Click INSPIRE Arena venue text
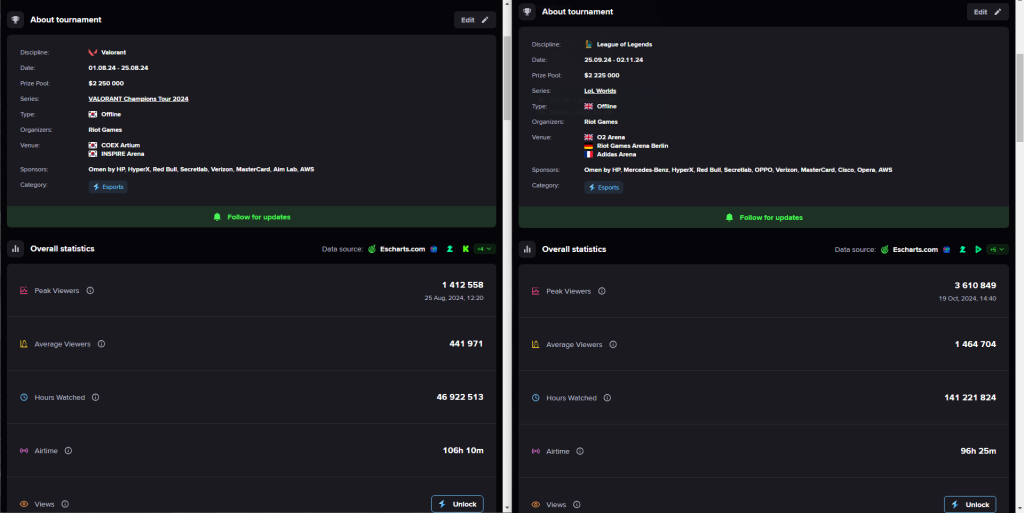The image size is (1024, 513). click(x=123, y=154)
